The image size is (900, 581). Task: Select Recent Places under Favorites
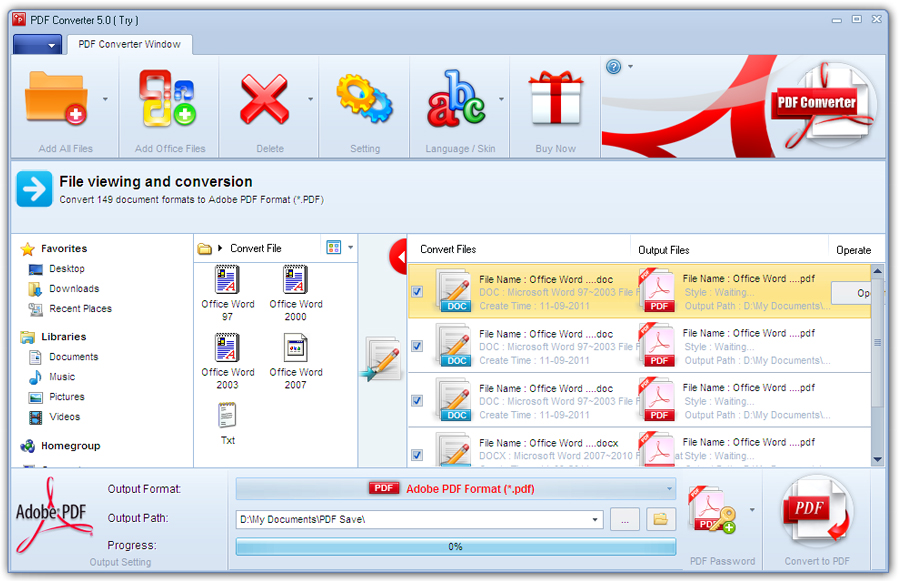point(80,309)
